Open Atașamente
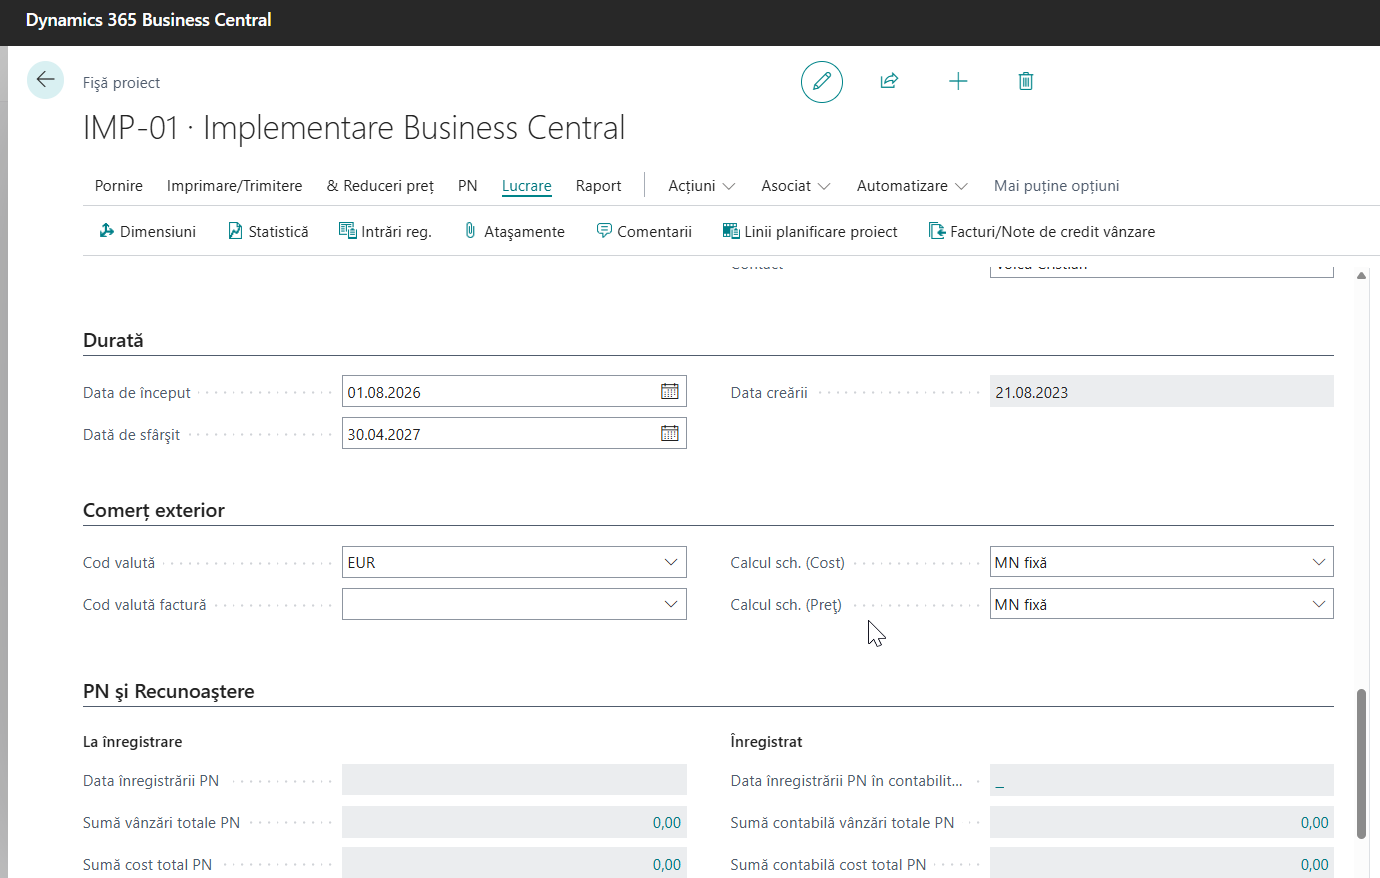Viewport: 1380px width, 878px height. click(514, 231)
